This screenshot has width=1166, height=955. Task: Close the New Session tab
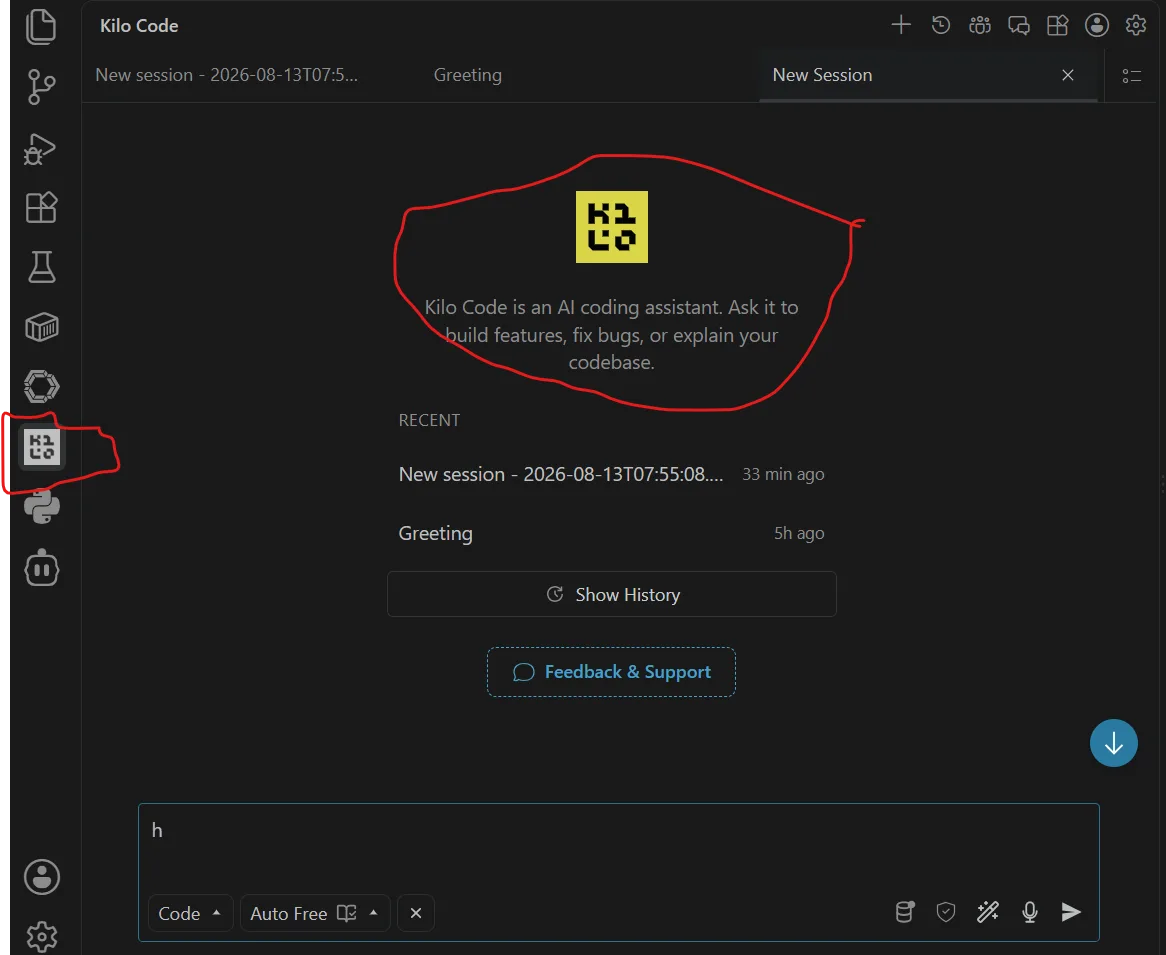[1068, 75]
